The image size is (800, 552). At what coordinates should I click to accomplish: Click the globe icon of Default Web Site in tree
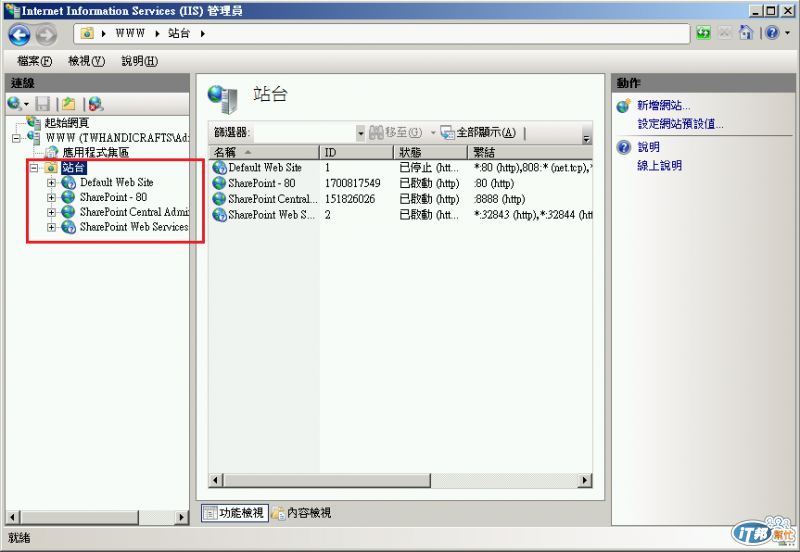coord(68,182)
